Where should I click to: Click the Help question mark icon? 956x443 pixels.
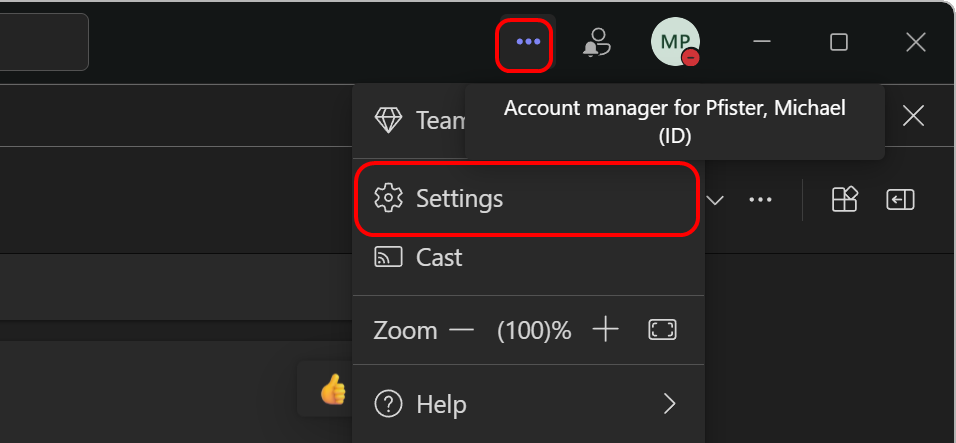388,403
